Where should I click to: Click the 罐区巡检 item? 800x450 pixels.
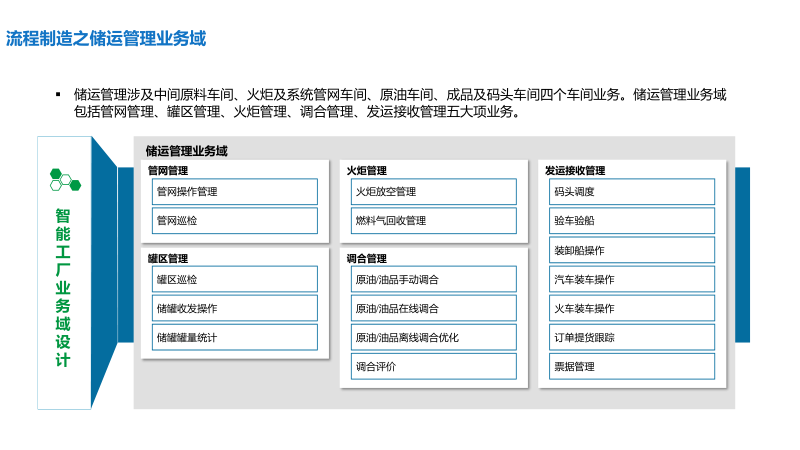click(235, 279)
